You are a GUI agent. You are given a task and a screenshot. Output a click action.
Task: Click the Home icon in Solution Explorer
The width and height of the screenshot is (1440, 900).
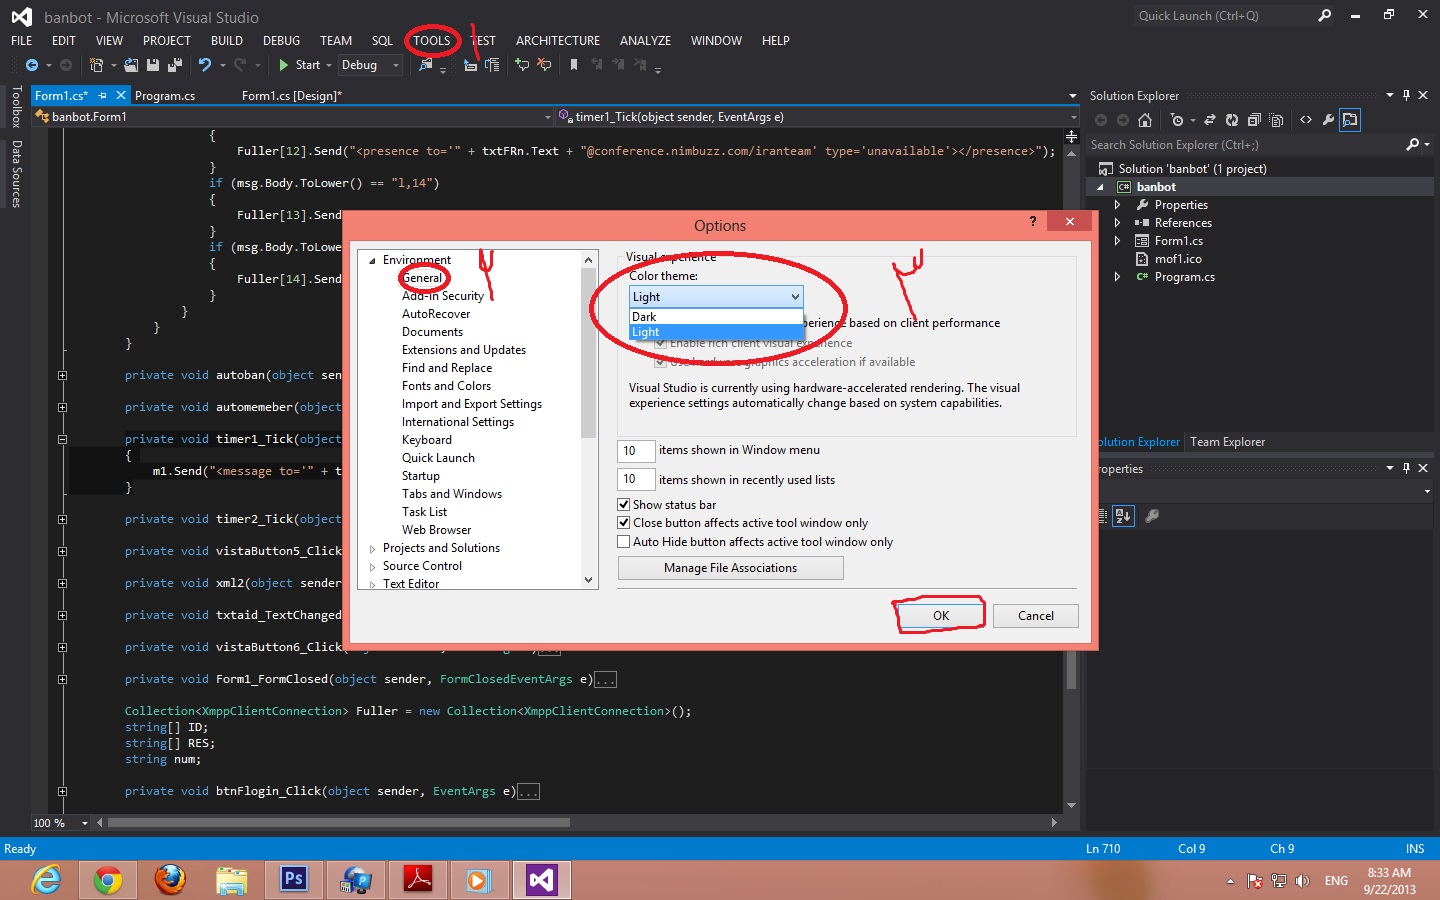click(x=1145, y=120)
